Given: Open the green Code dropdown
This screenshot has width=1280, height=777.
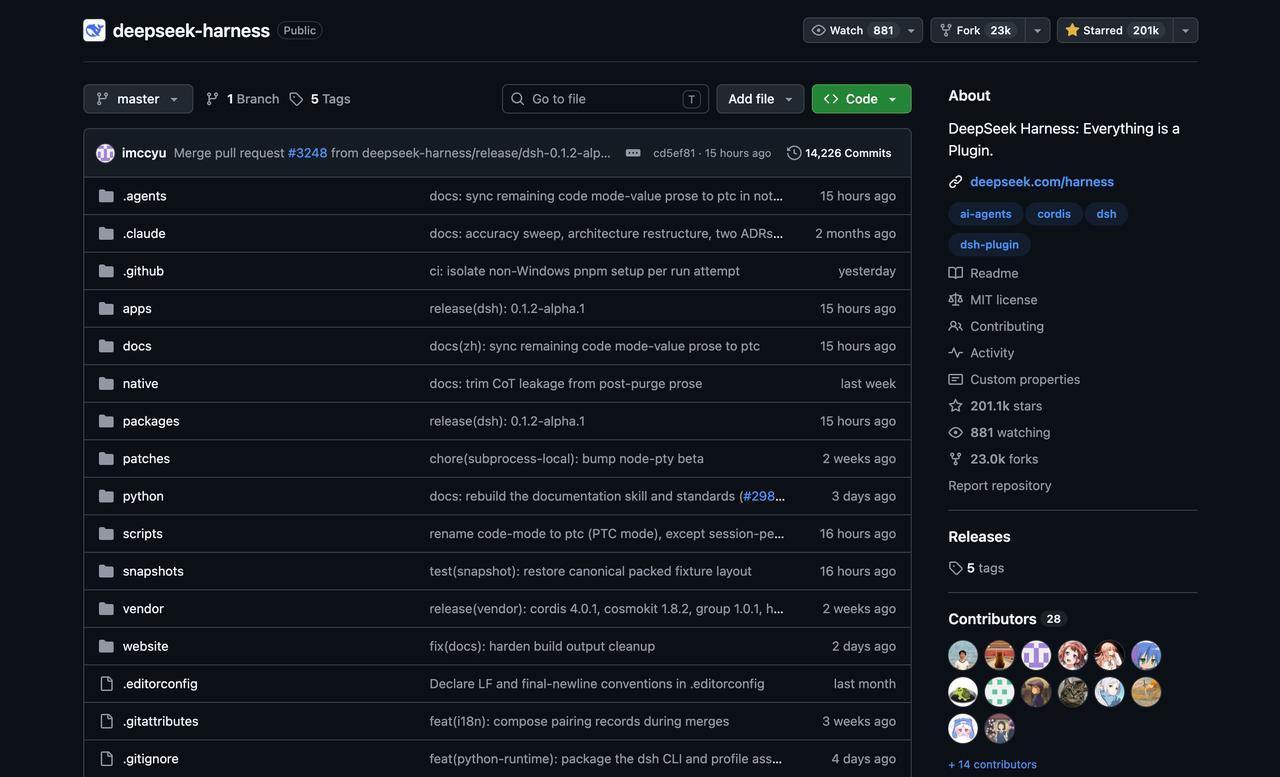Looking at the screenshot, I should pos(861,99).
